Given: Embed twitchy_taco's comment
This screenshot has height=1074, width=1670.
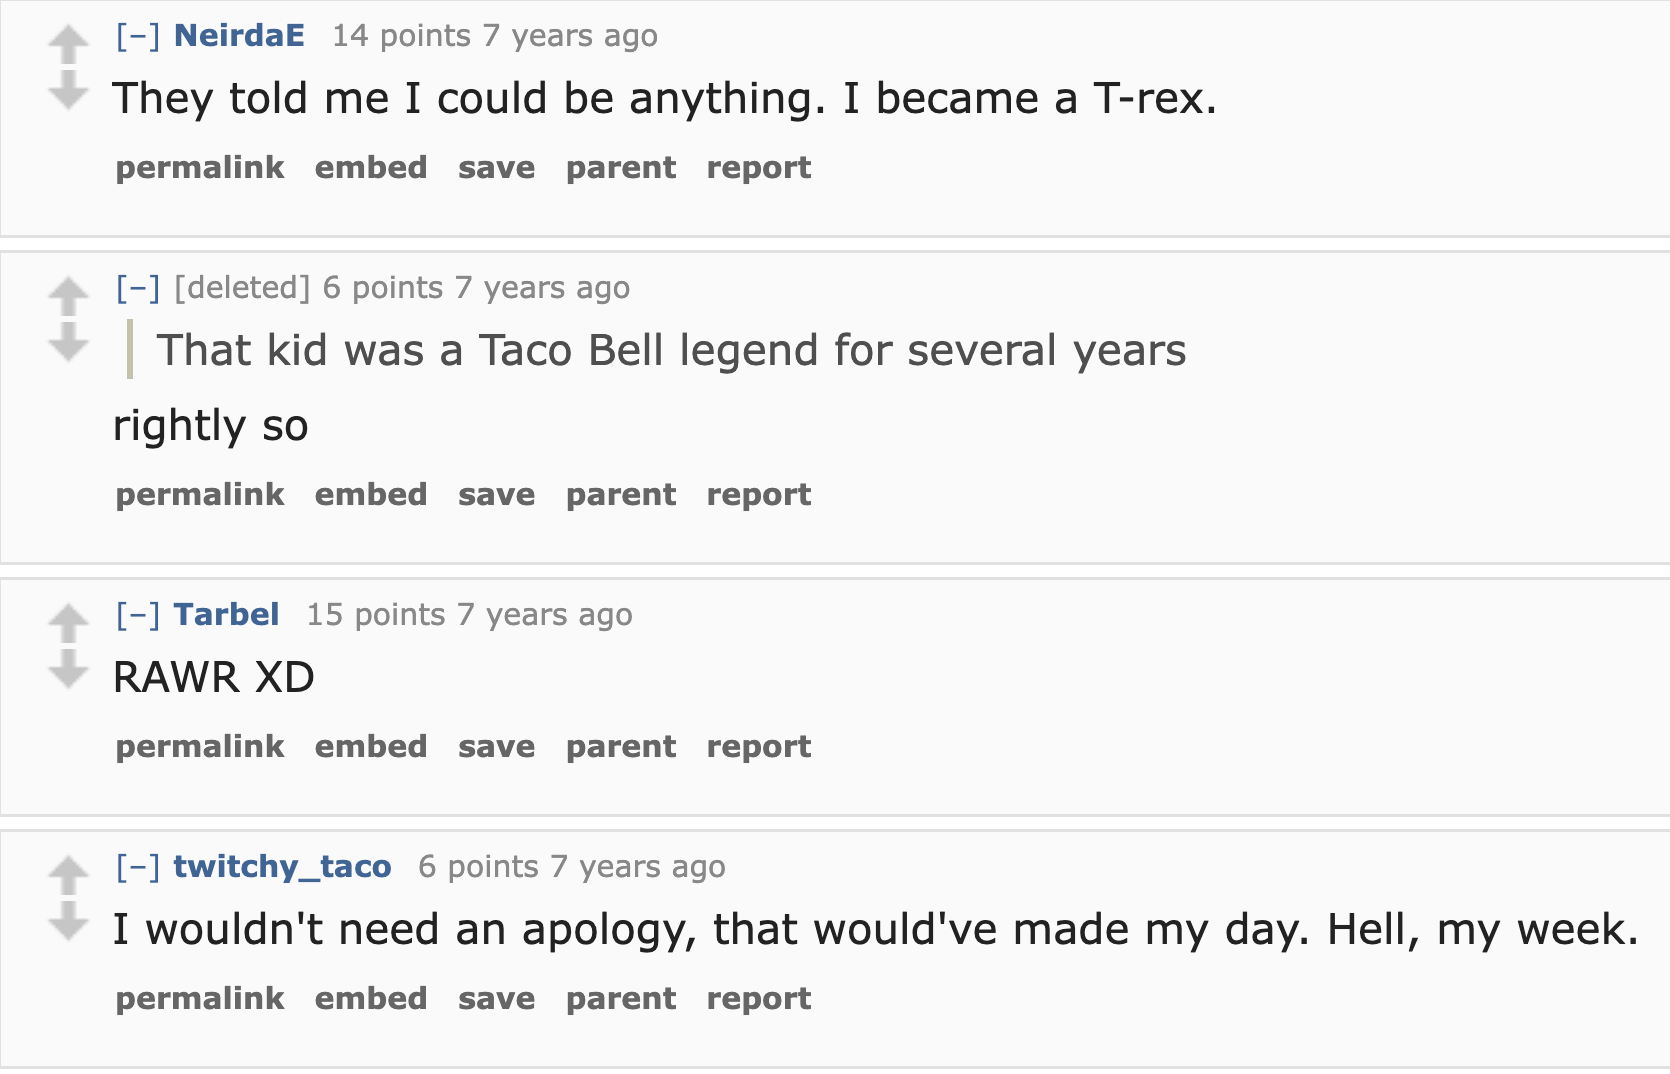Looking at the screenshot, I should tap(371, 998).
